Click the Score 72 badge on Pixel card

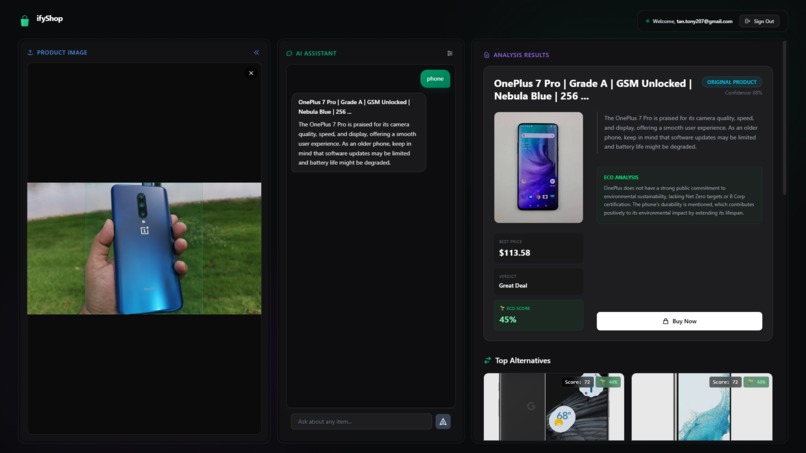point(577,382)
